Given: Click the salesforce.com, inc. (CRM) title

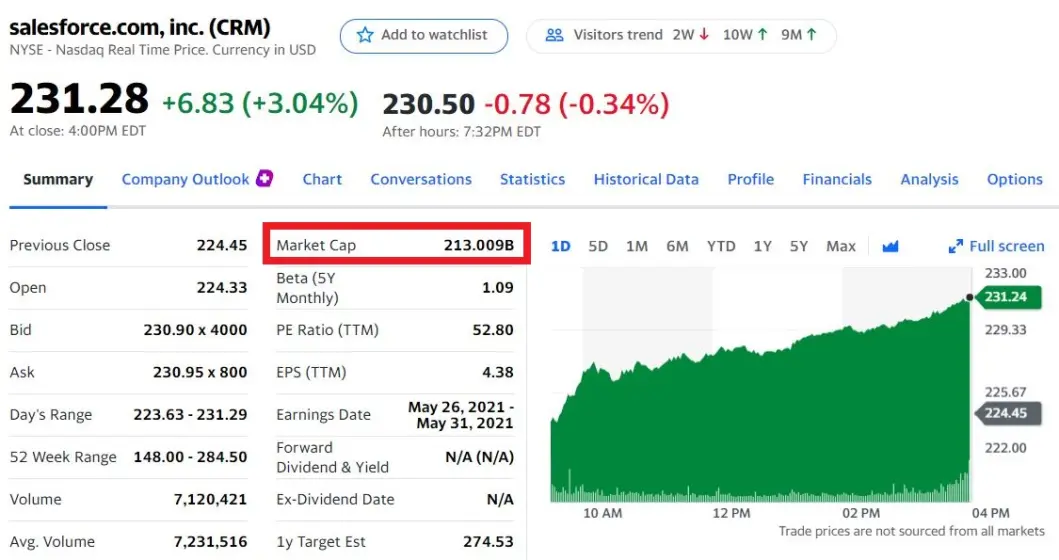Looking at the screenshot, I should [140, 27].
